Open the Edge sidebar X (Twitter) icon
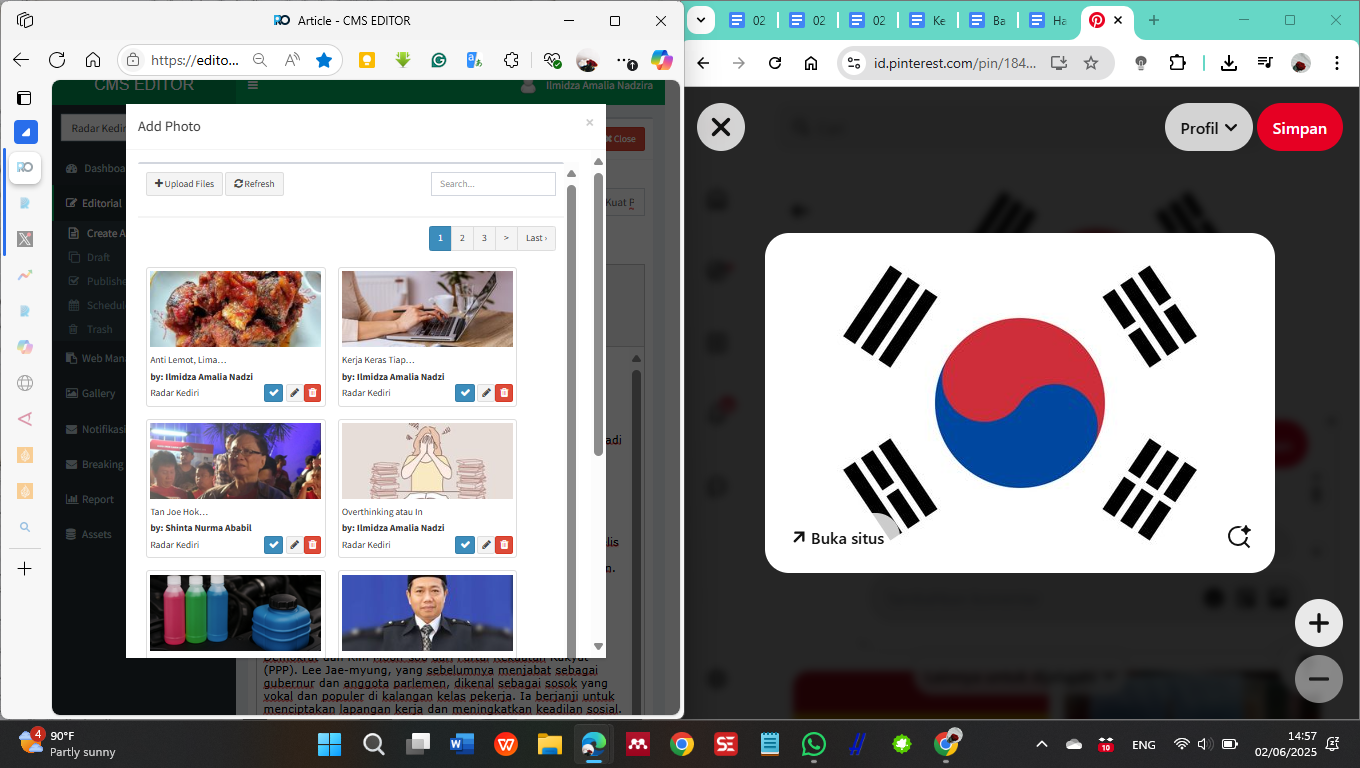 click(25, 239)
